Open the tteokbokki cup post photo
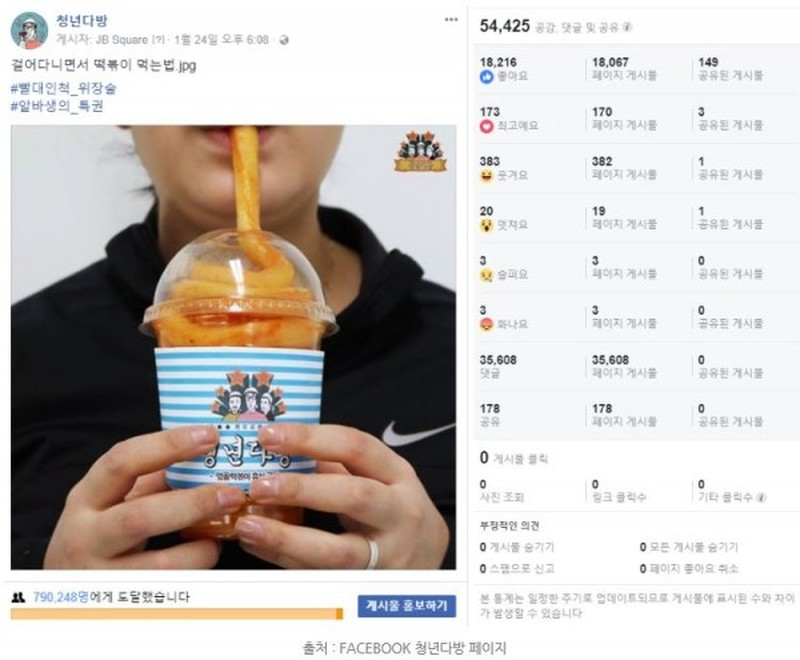 coord(233,347)
